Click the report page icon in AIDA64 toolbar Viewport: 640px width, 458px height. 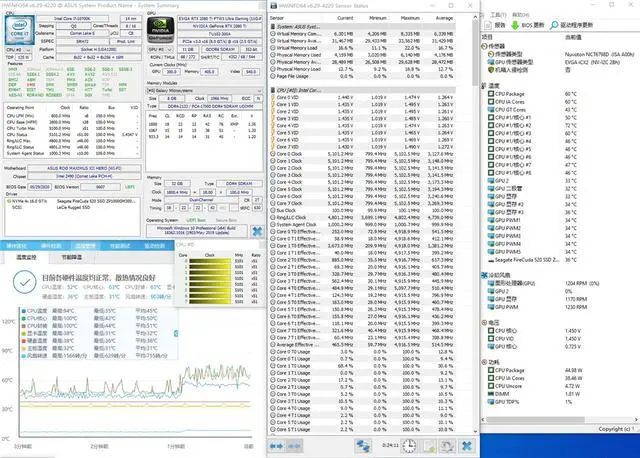point(487,25)
